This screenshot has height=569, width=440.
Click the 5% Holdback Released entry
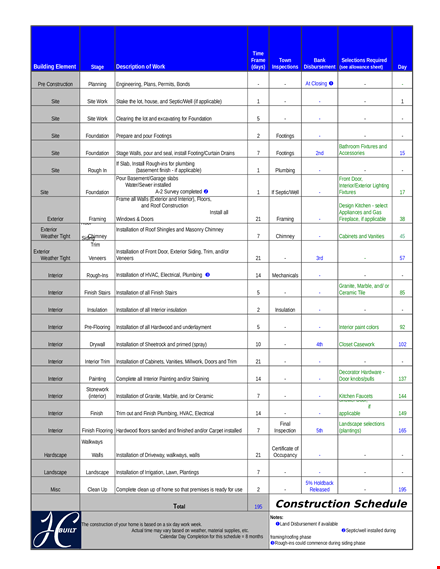(x=320, y=486)
